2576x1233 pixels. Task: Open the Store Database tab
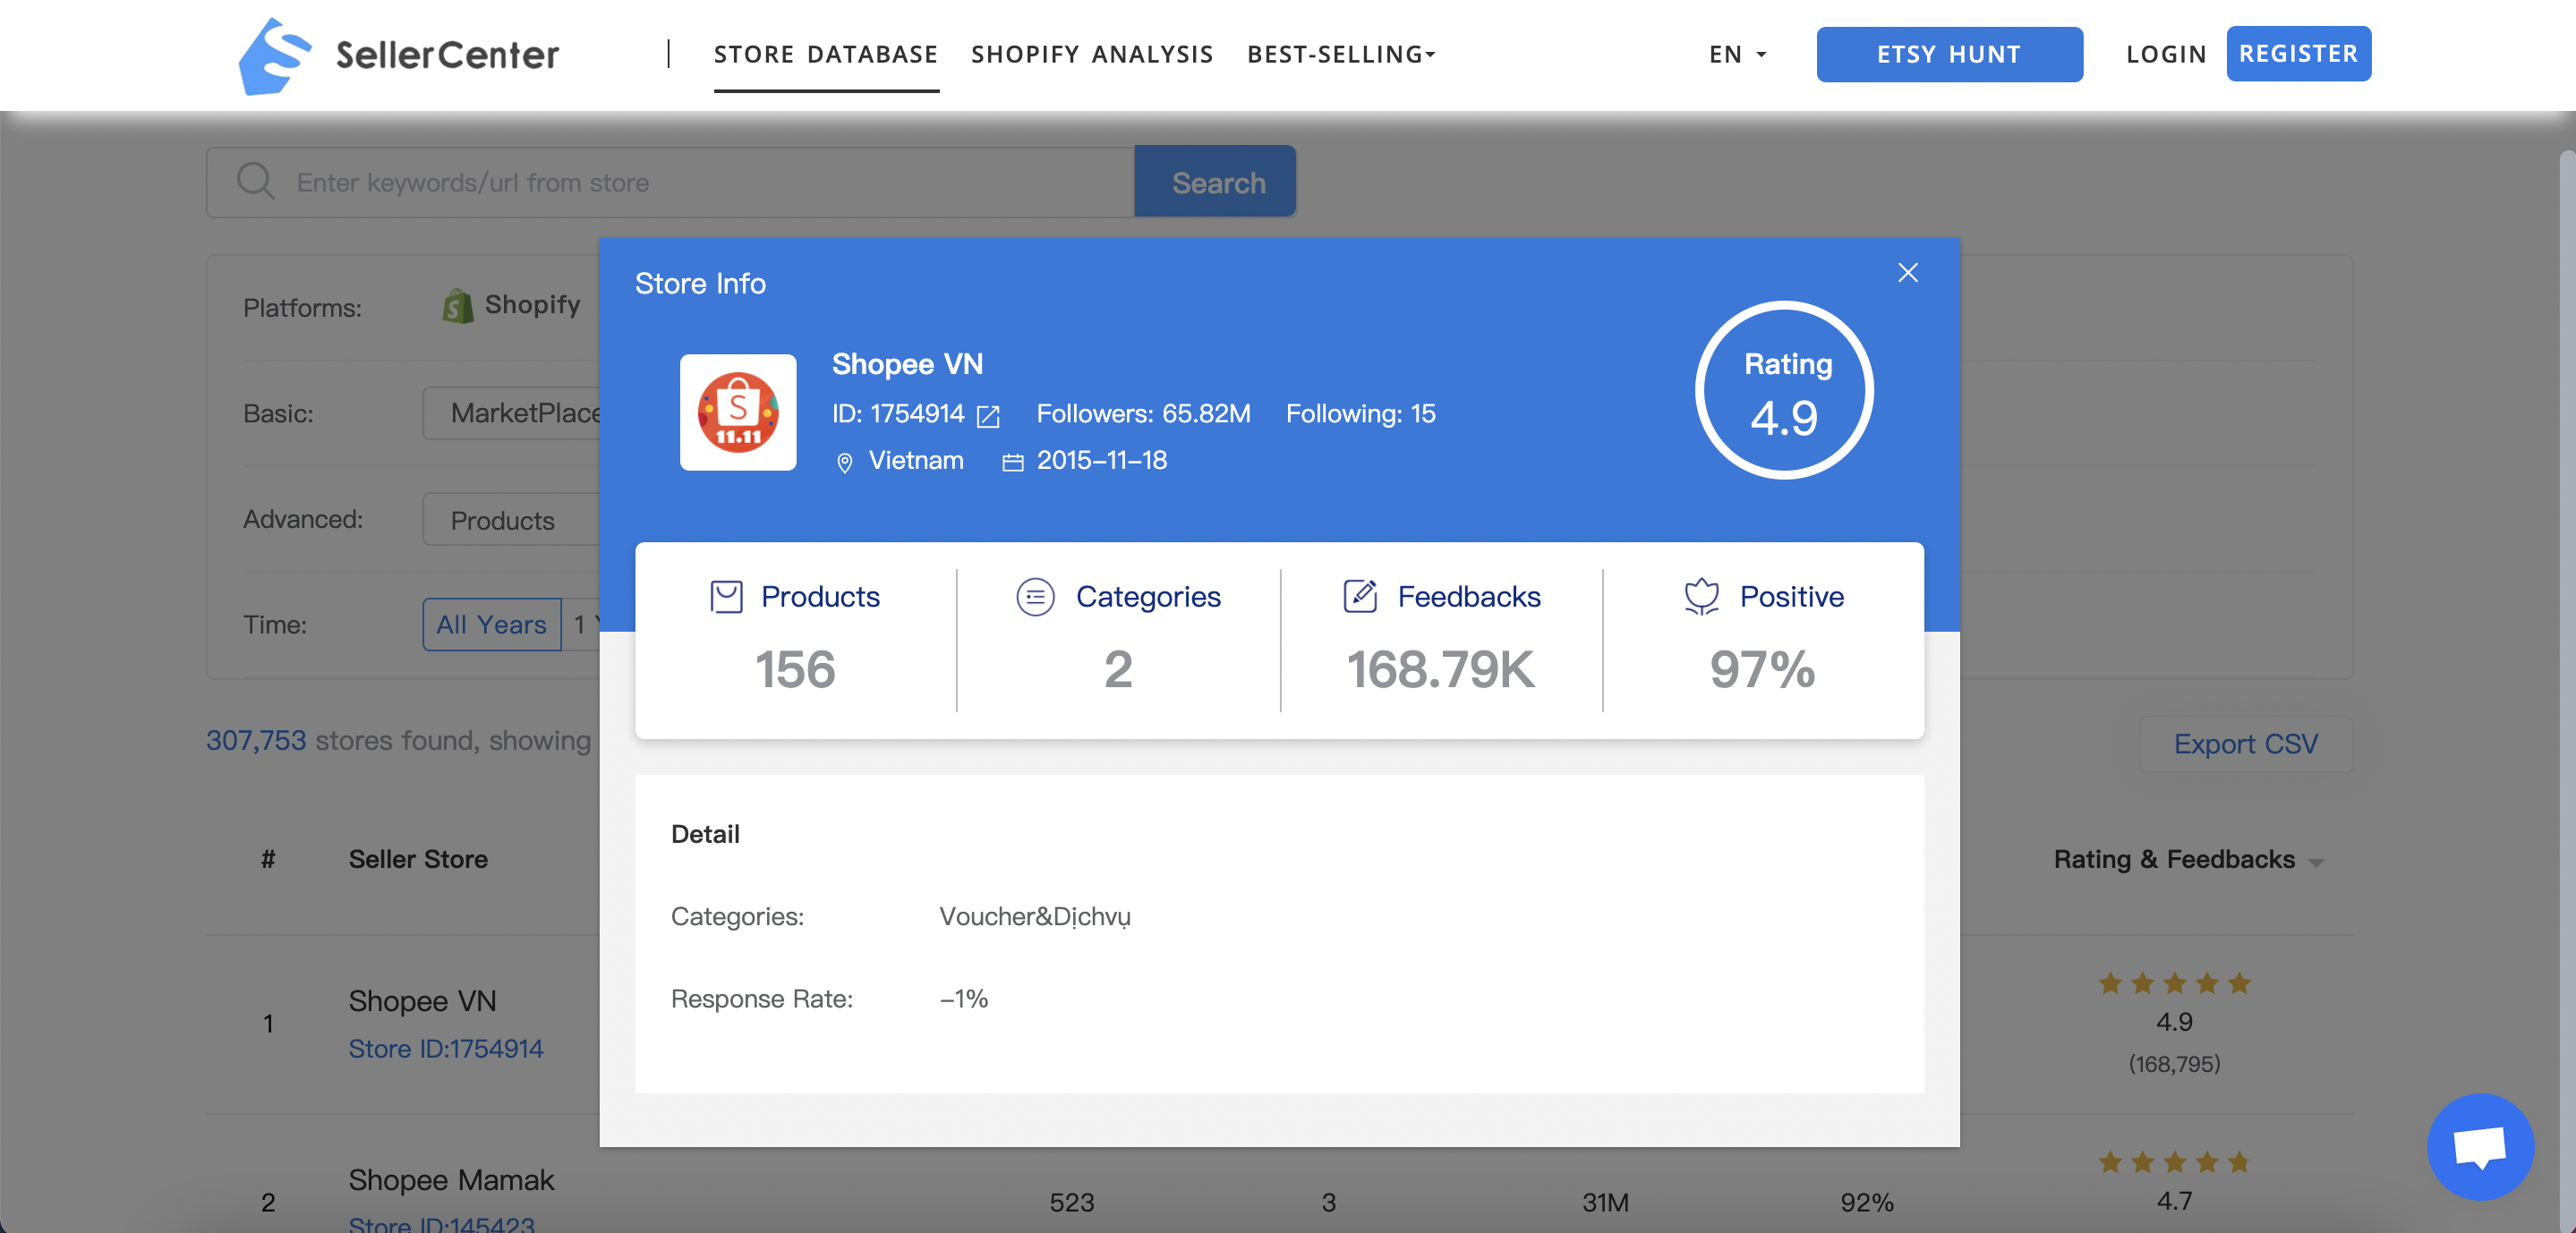(x=826, y=54)
